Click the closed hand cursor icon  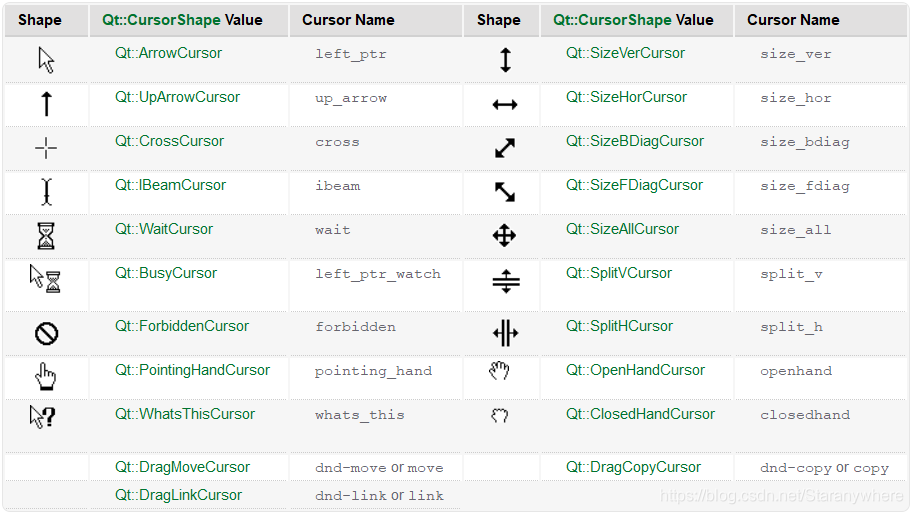click(500, 415)
